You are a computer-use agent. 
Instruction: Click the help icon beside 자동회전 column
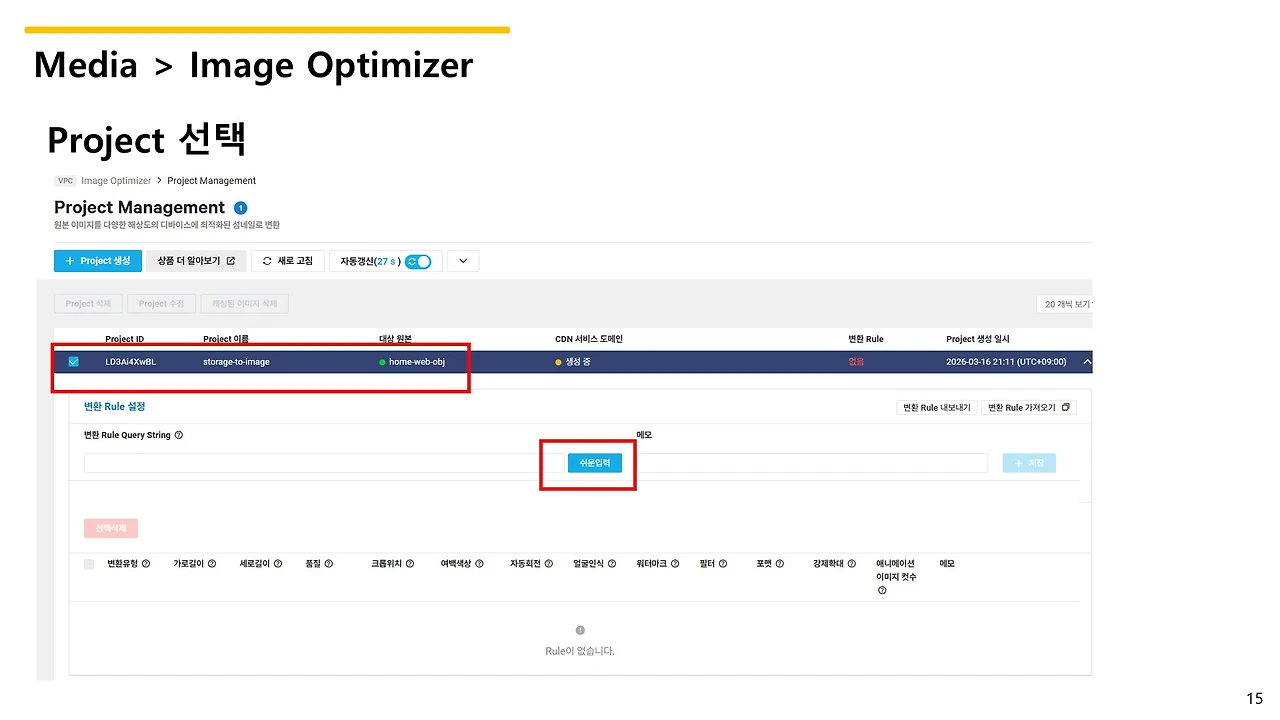(549, 564)
